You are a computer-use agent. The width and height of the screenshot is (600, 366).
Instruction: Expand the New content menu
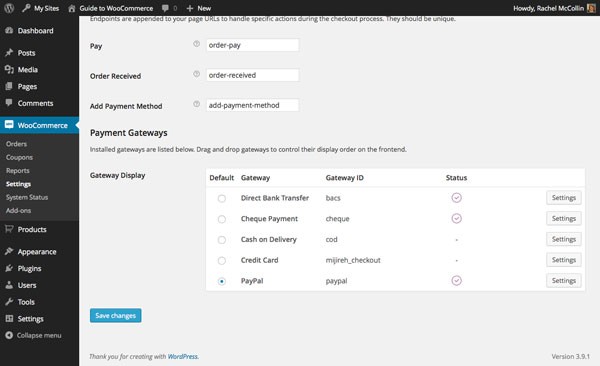coord(199,8)
